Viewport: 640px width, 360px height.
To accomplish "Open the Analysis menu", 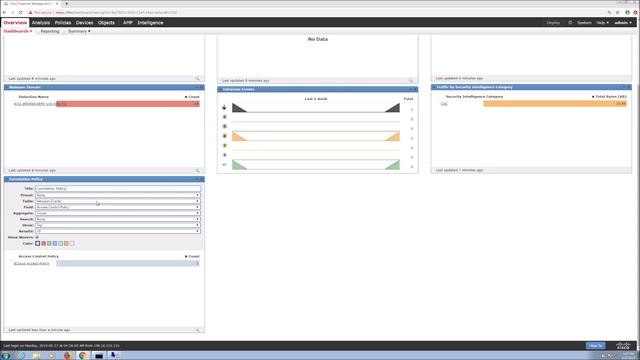I will (41, 22).
